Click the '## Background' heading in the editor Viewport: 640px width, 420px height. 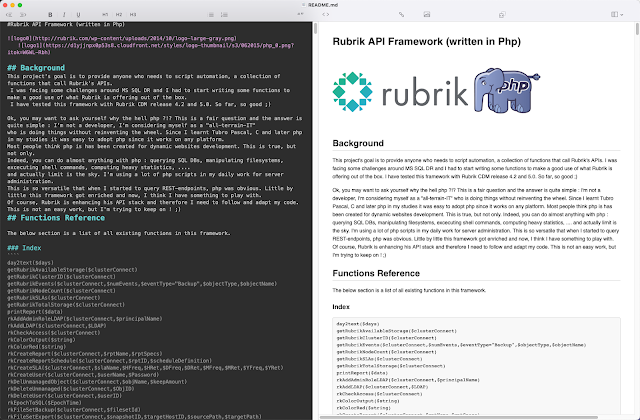pos(36,68)
